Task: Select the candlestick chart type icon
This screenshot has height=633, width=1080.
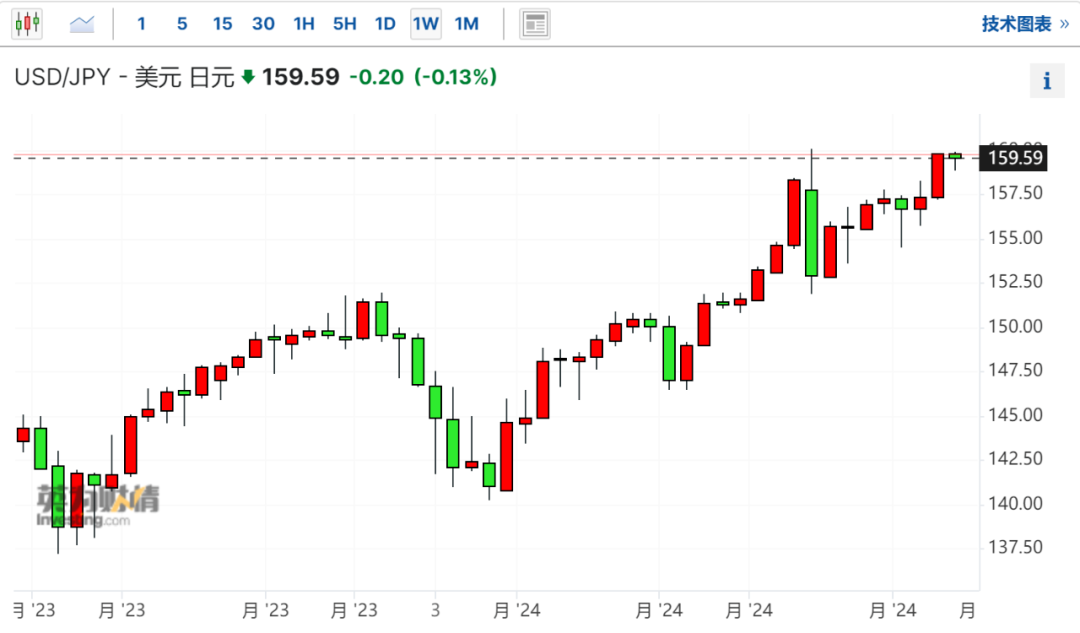Action: pyautogui.click(x=27, y=24)
